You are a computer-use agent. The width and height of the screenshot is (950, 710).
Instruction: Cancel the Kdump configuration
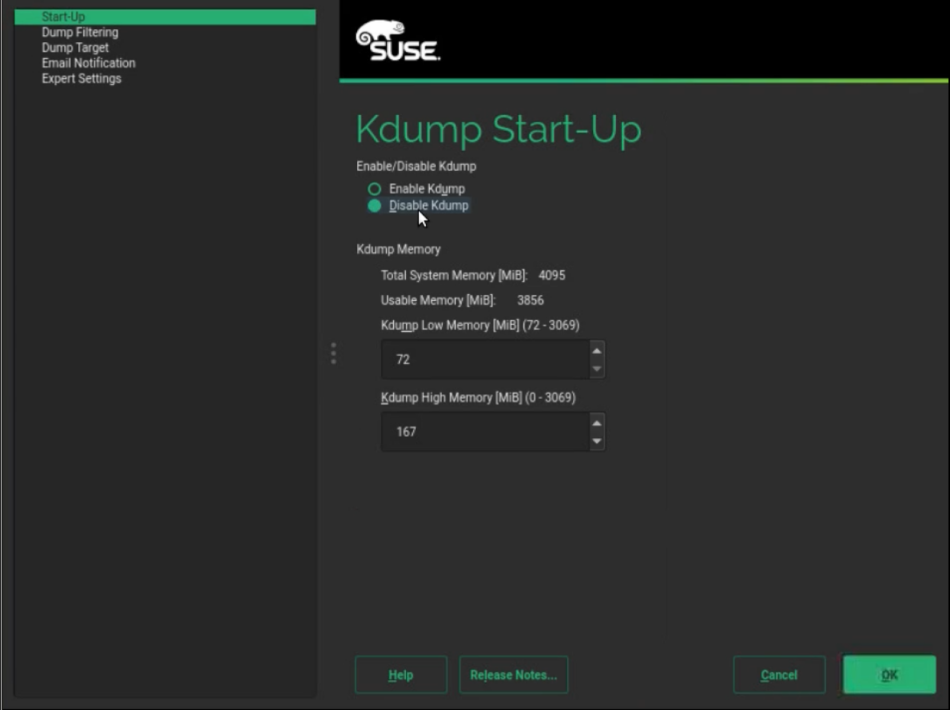point(779,675)
